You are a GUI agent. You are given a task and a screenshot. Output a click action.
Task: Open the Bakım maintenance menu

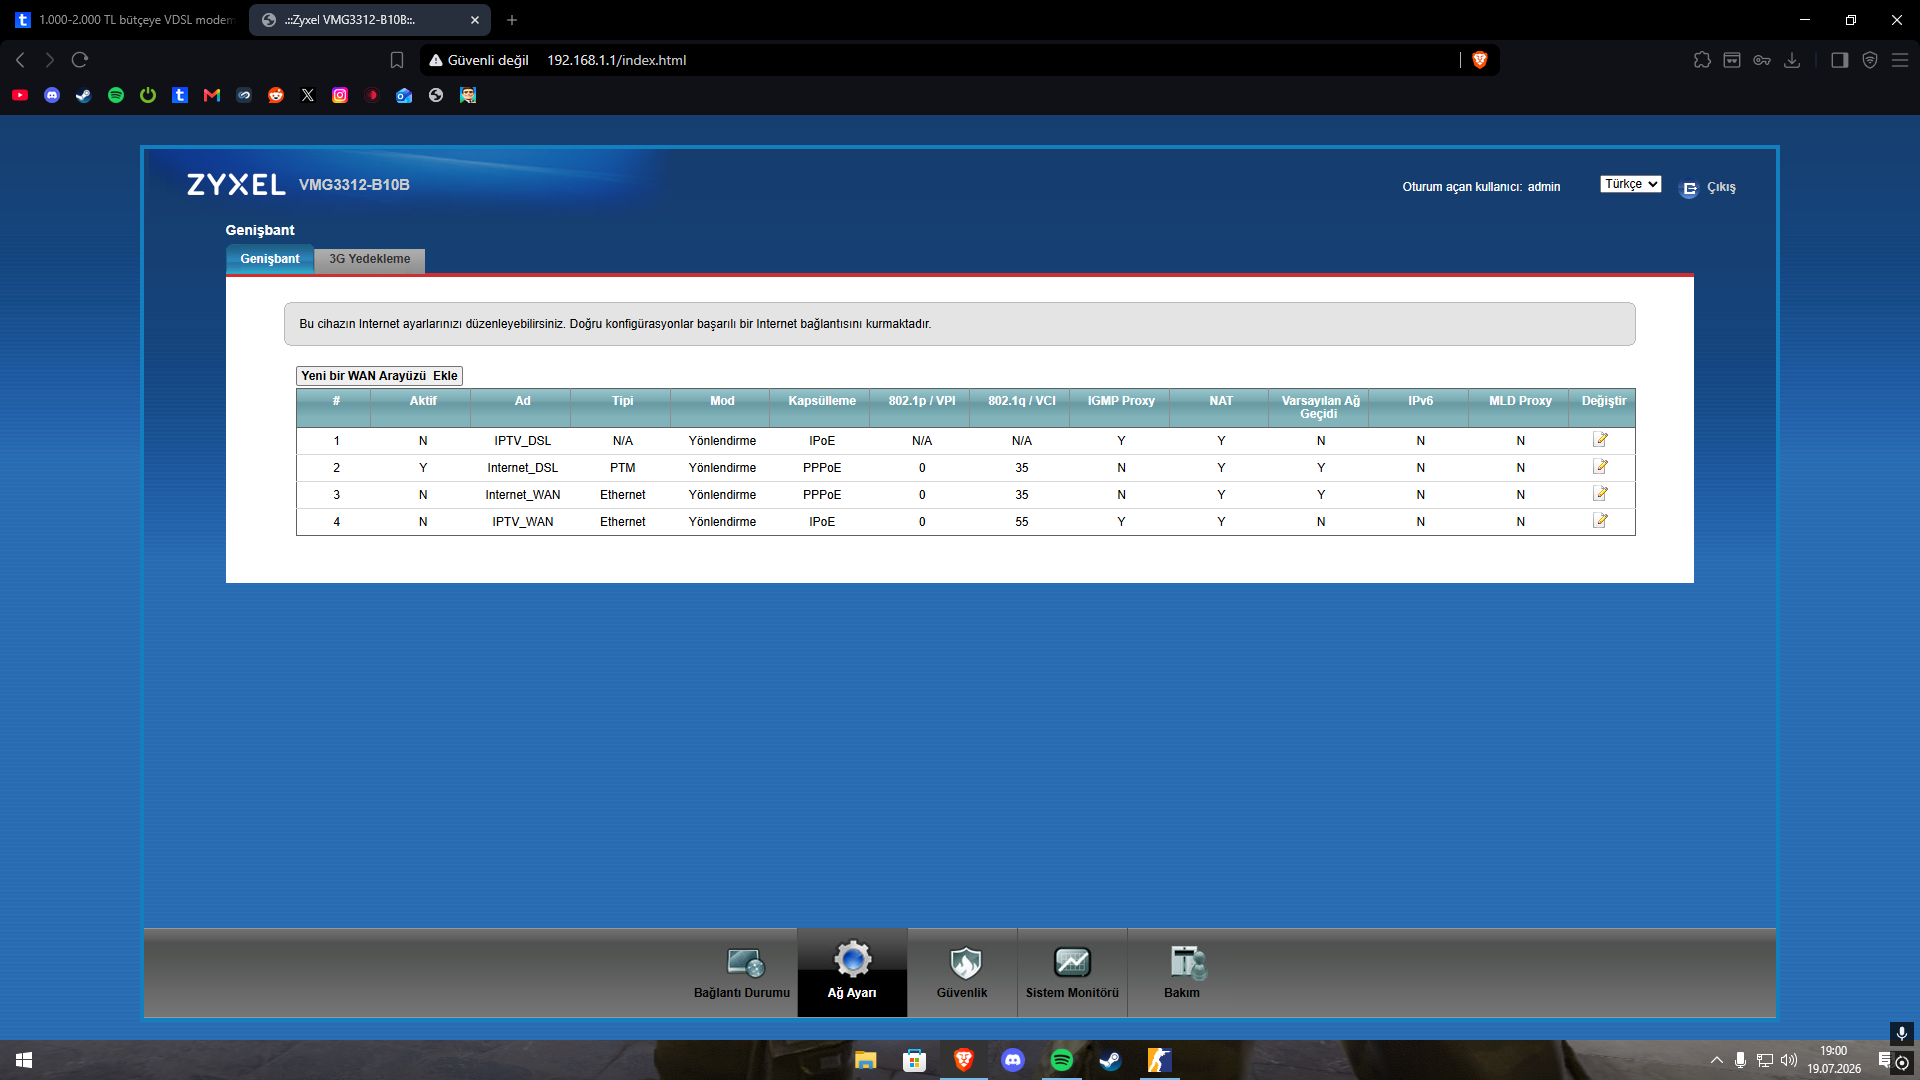pyautogui.click(x=1182, y=972)
